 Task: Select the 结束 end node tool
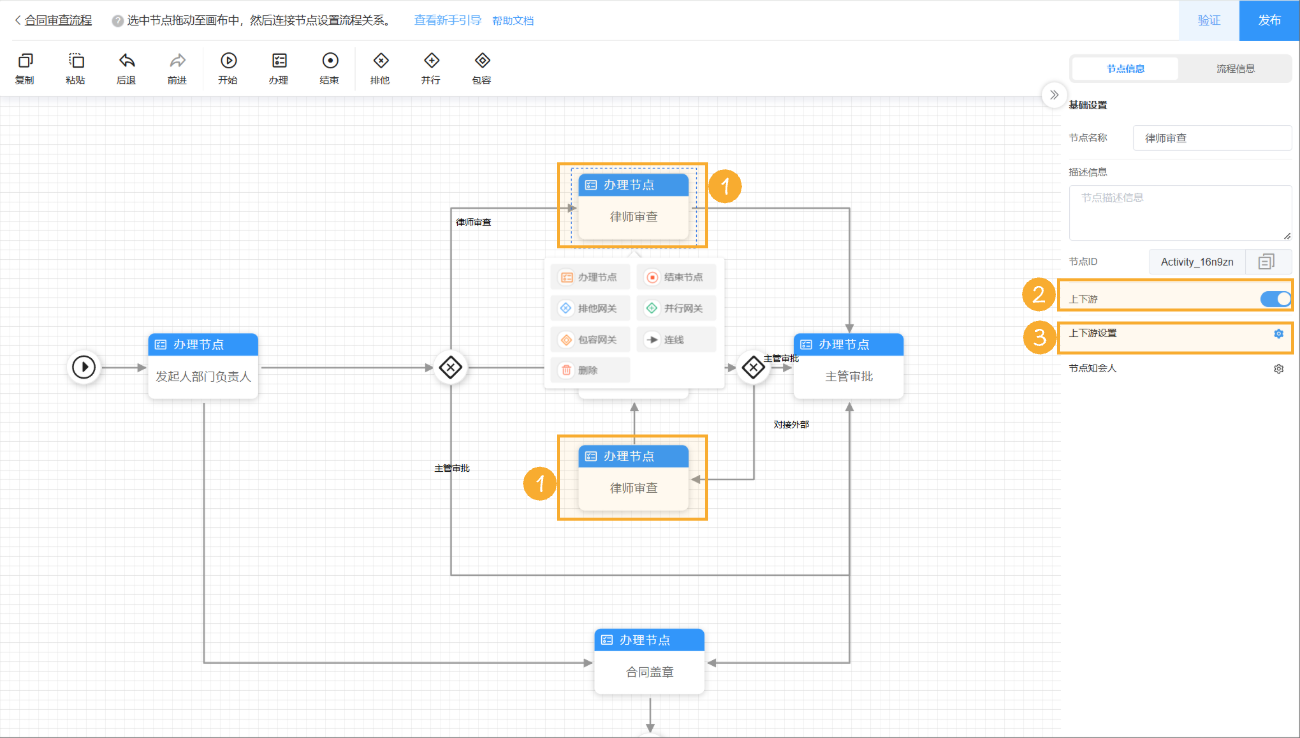330,62
